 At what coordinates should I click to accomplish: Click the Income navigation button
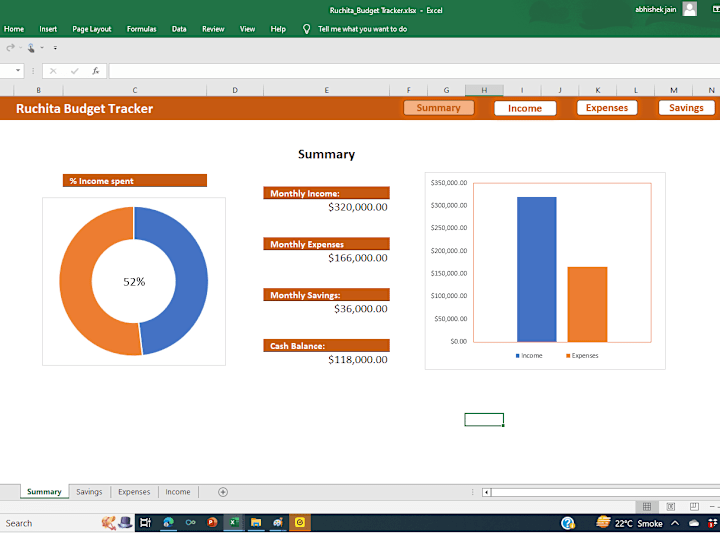click(x=525, y=108)
